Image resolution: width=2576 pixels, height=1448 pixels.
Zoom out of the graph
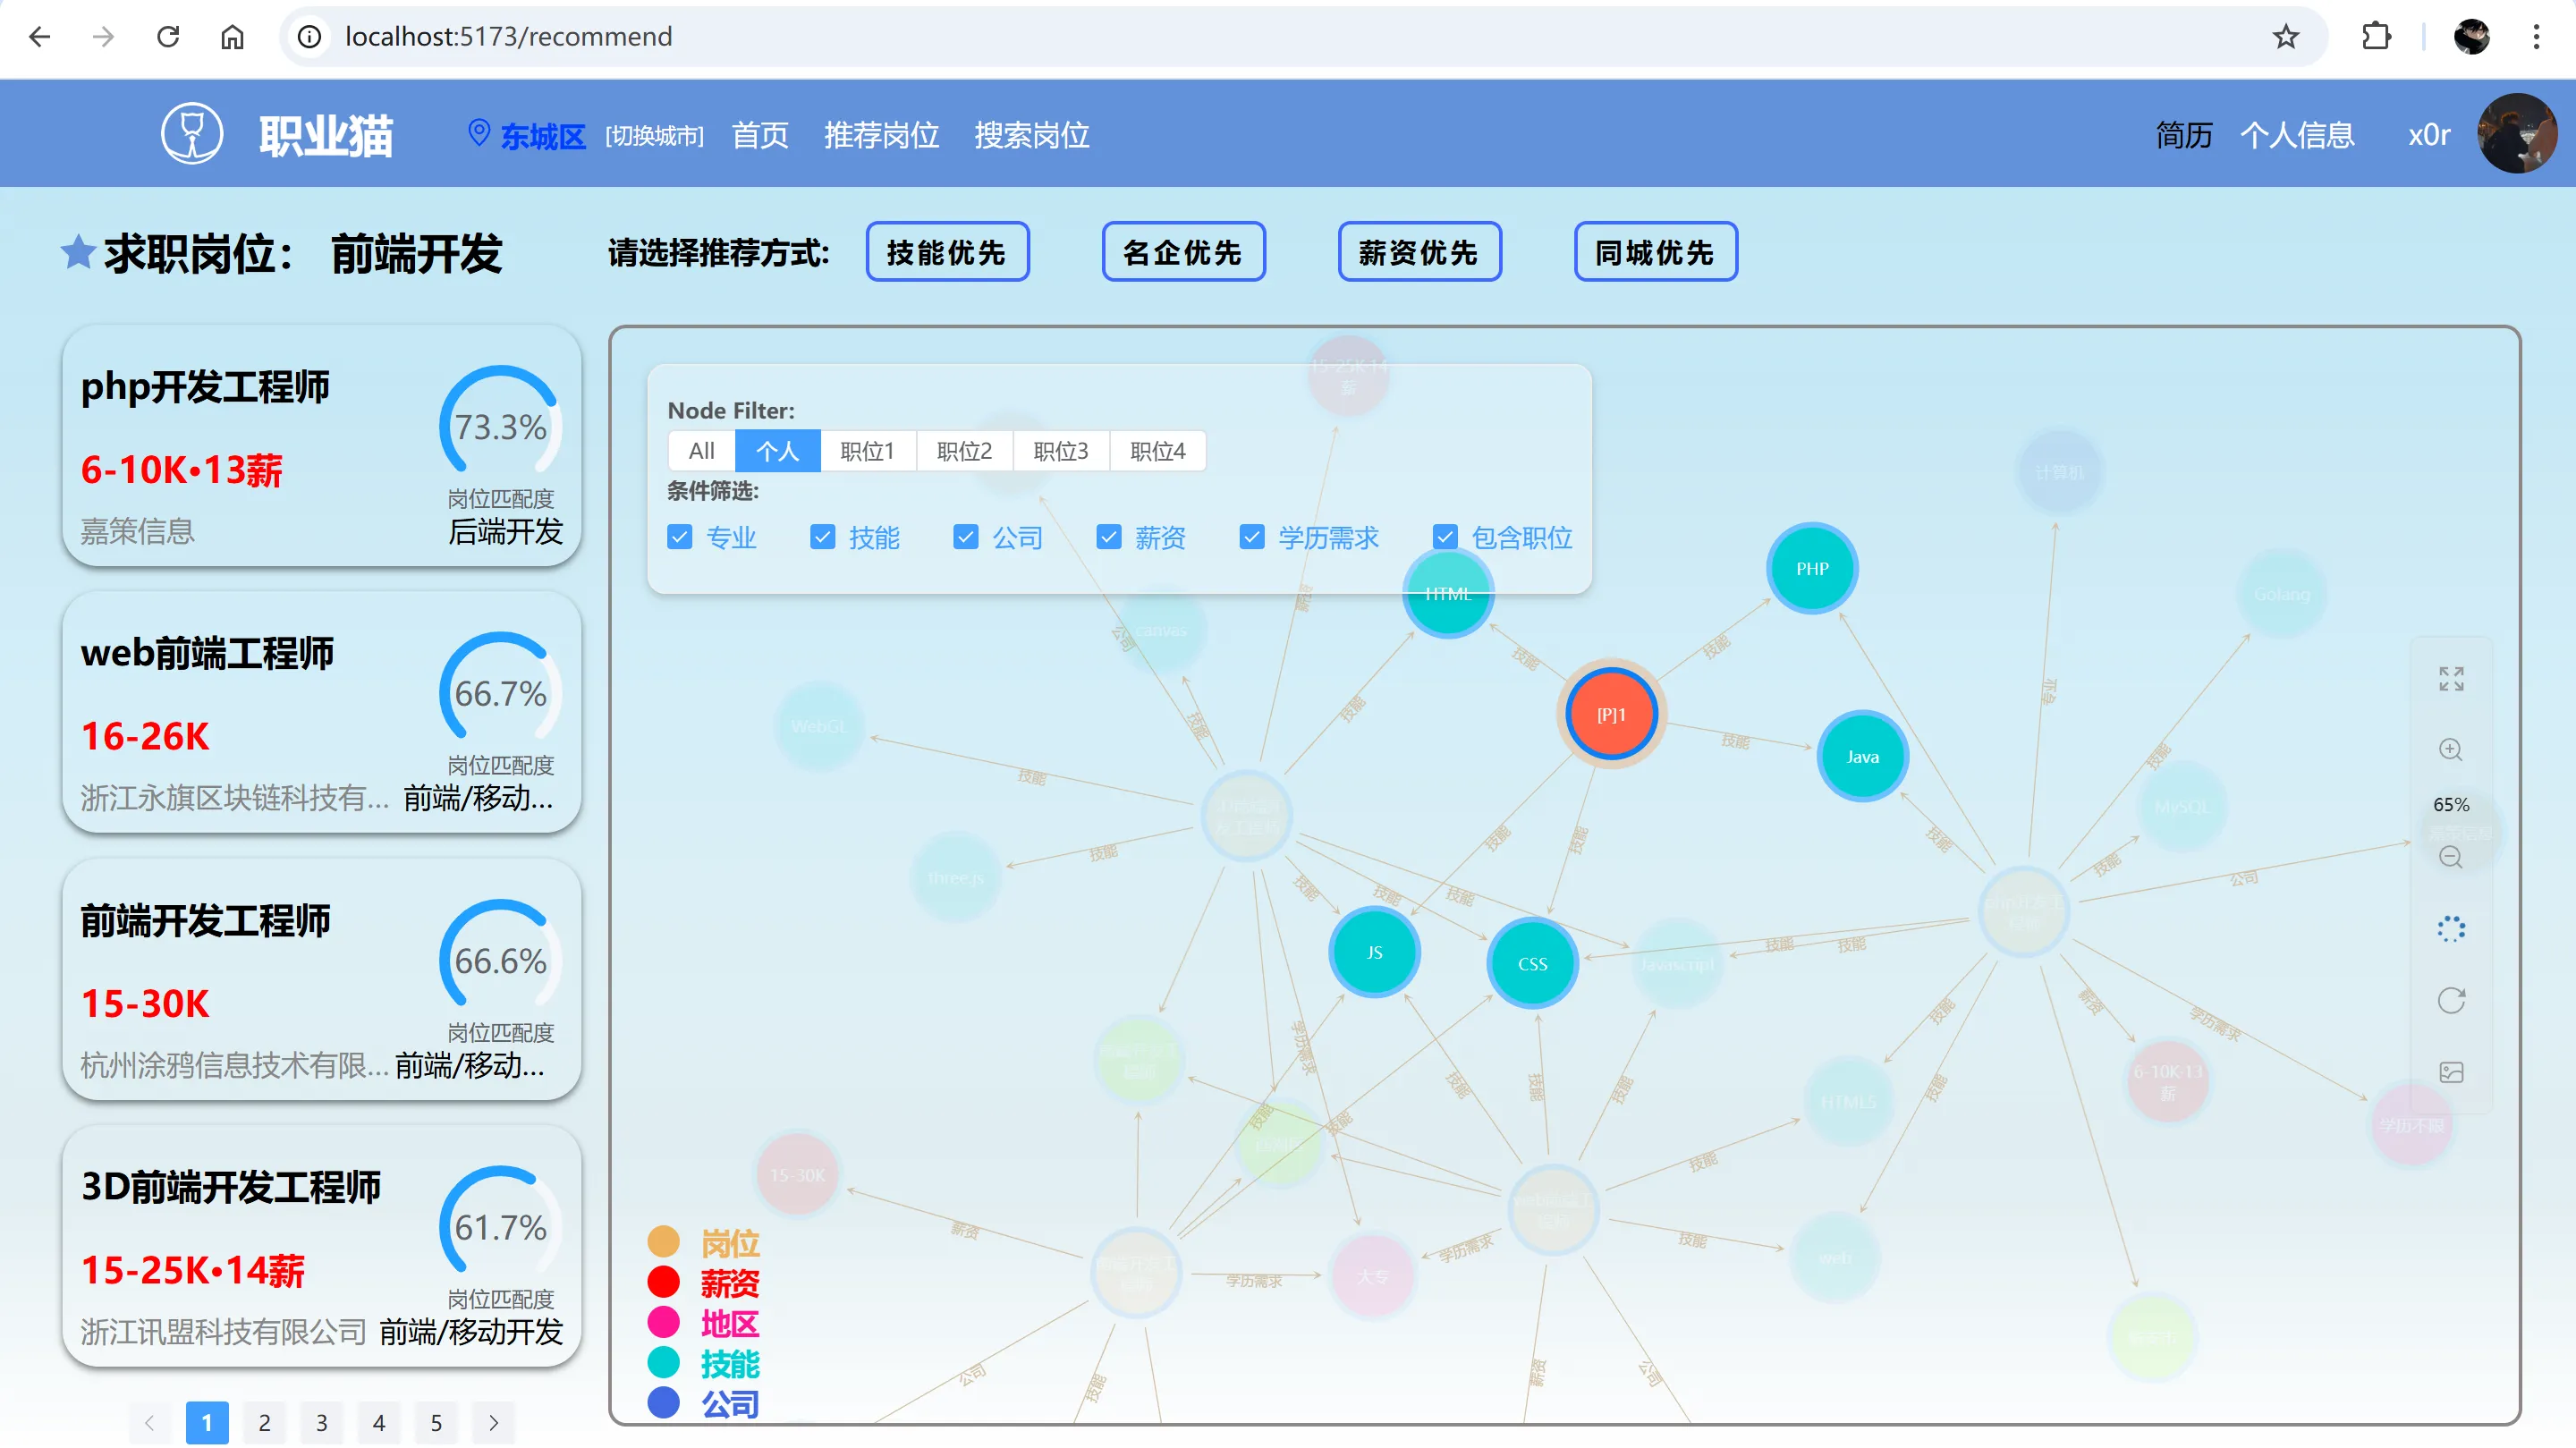2450,857
